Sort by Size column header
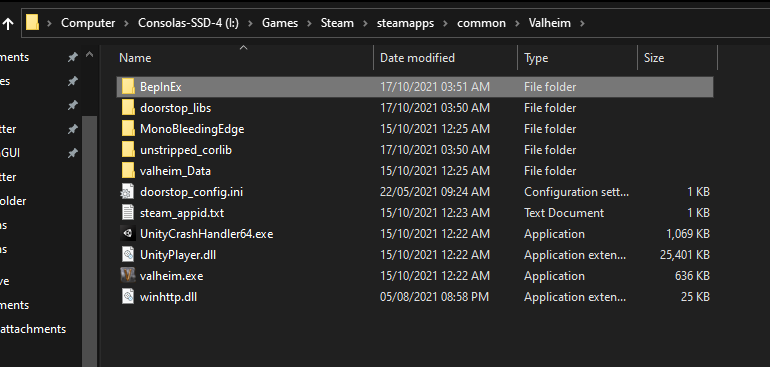Image resolution: width=770 pixels, height=367 pixels. tap(654, 58)
